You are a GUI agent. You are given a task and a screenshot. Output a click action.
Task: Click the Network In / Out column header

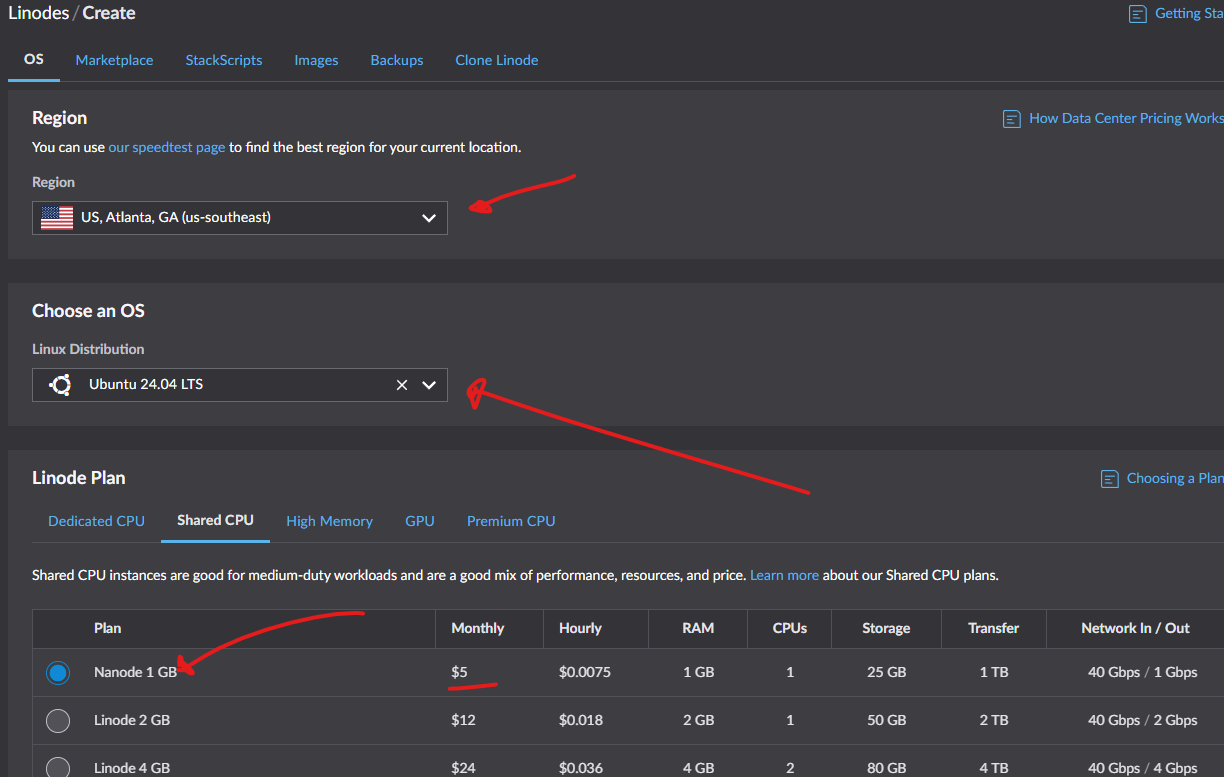click(x=1135, y=628)
